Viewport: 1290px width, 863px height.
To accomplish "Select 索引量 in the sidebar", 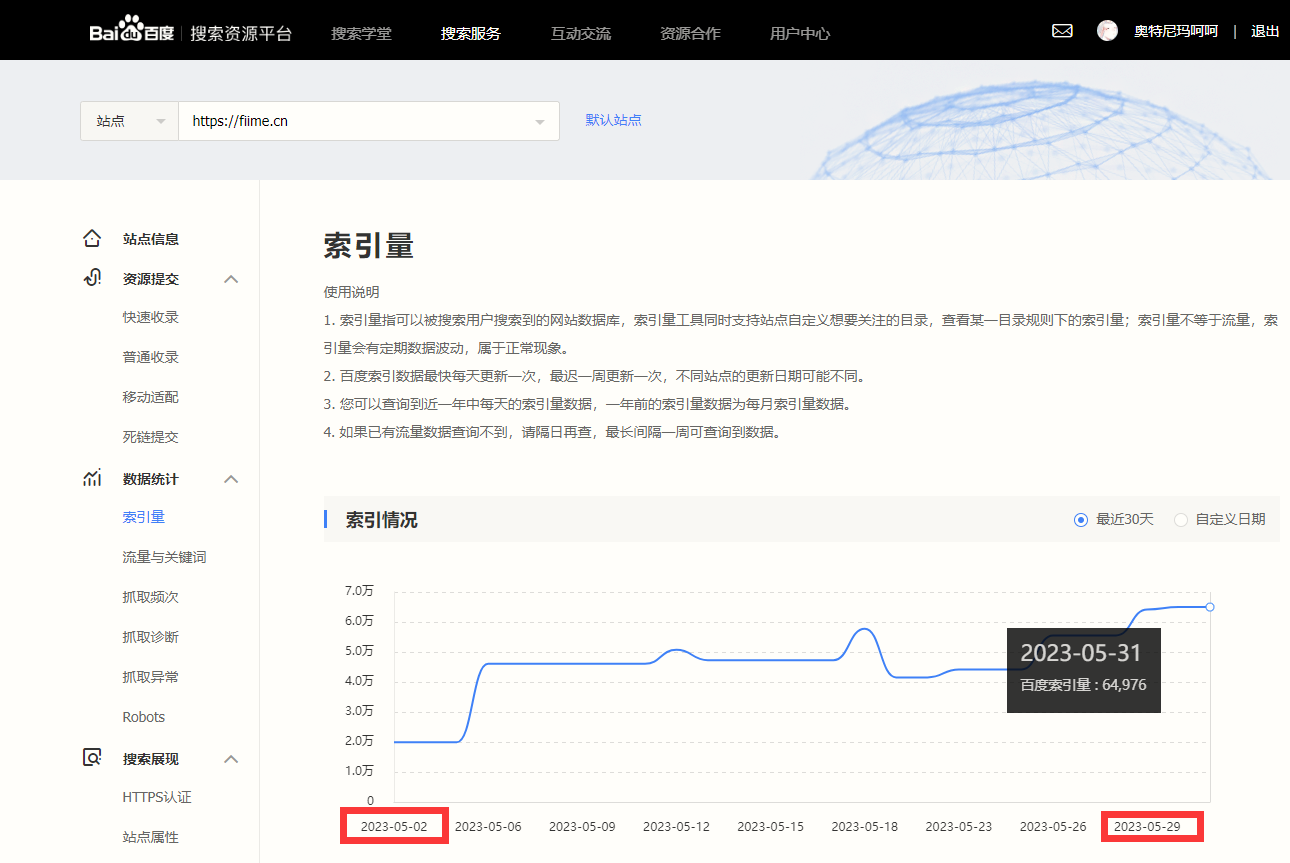I will 144,517.
